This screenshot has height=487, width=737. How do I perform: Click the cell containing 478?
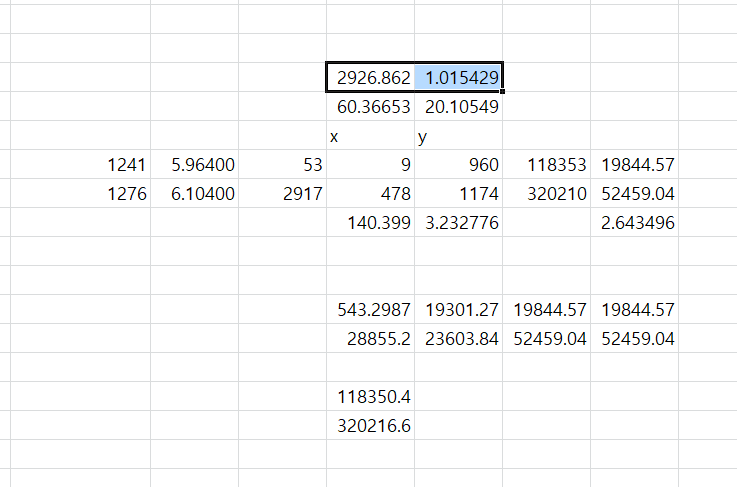click(370, 194)
